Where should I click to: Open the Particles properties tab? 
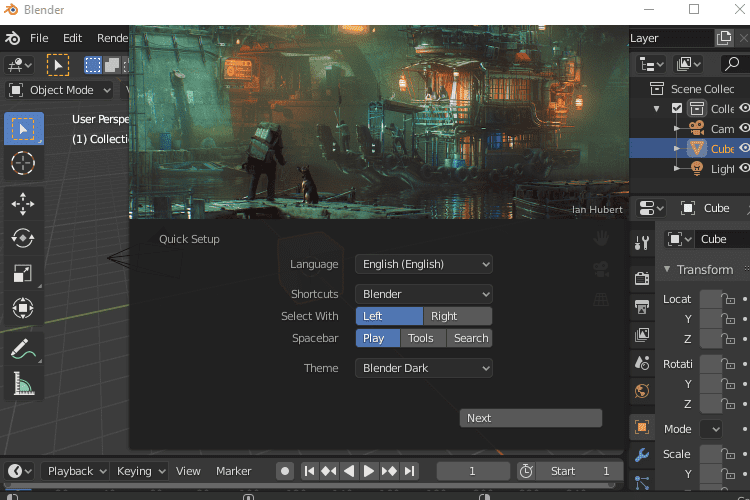click(642, 482)
